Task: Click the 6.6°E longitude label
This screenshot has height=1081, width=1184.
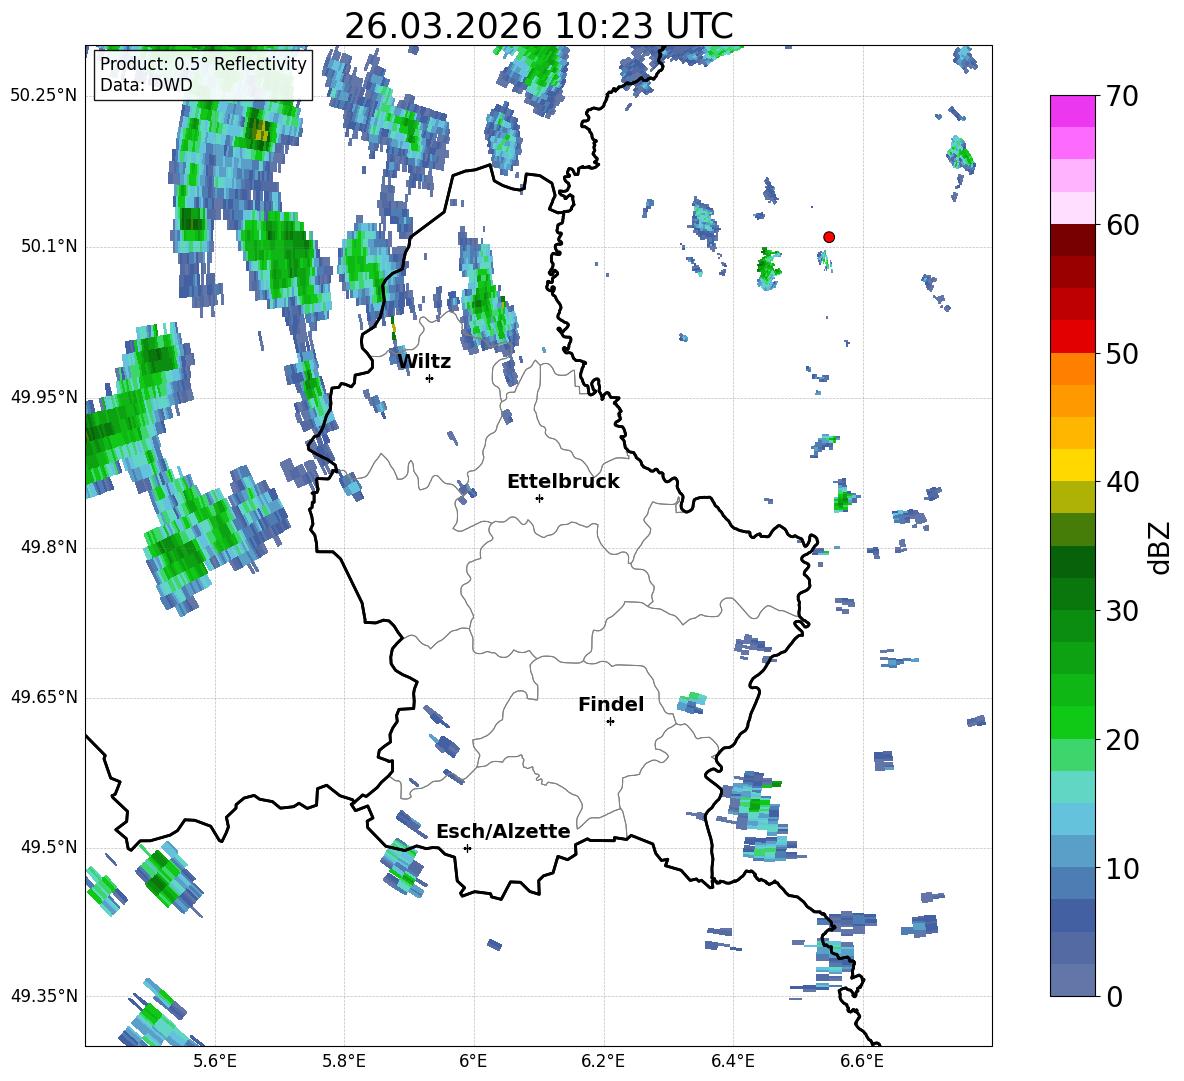Action: point(862,1061)
